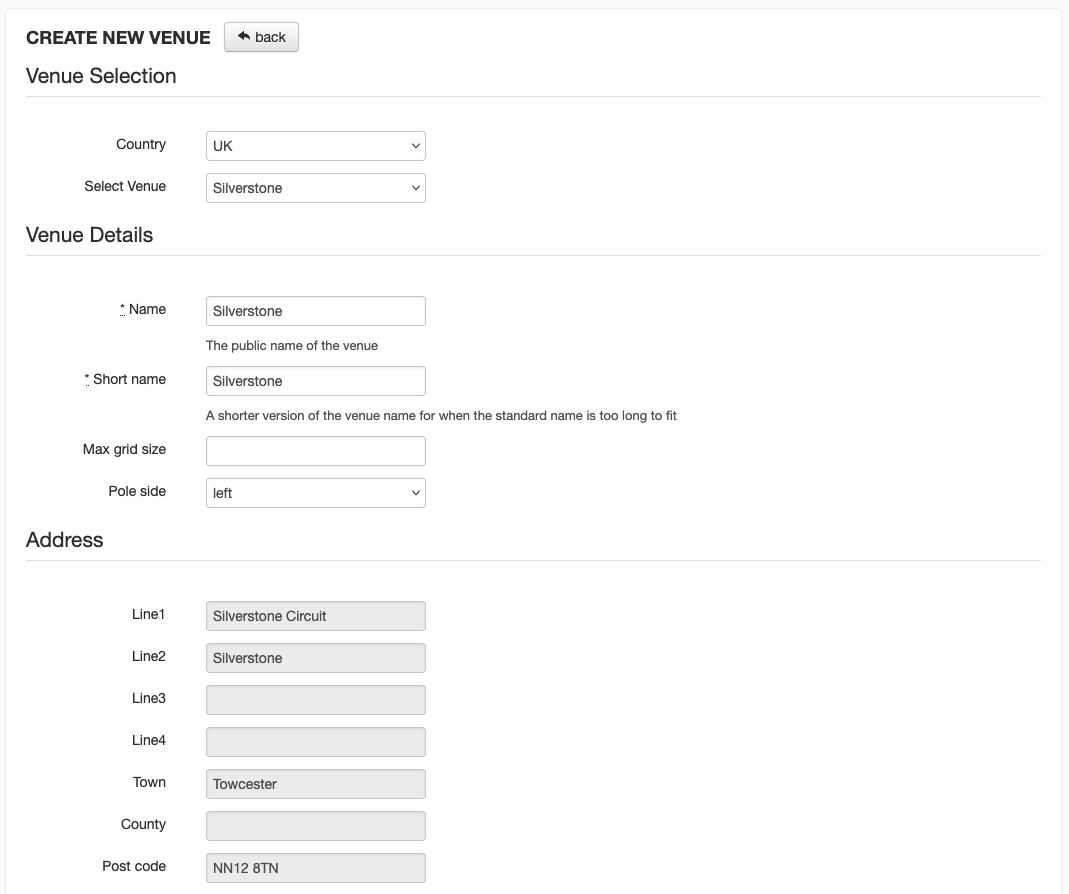Click the Address section heading

[65, 539]
